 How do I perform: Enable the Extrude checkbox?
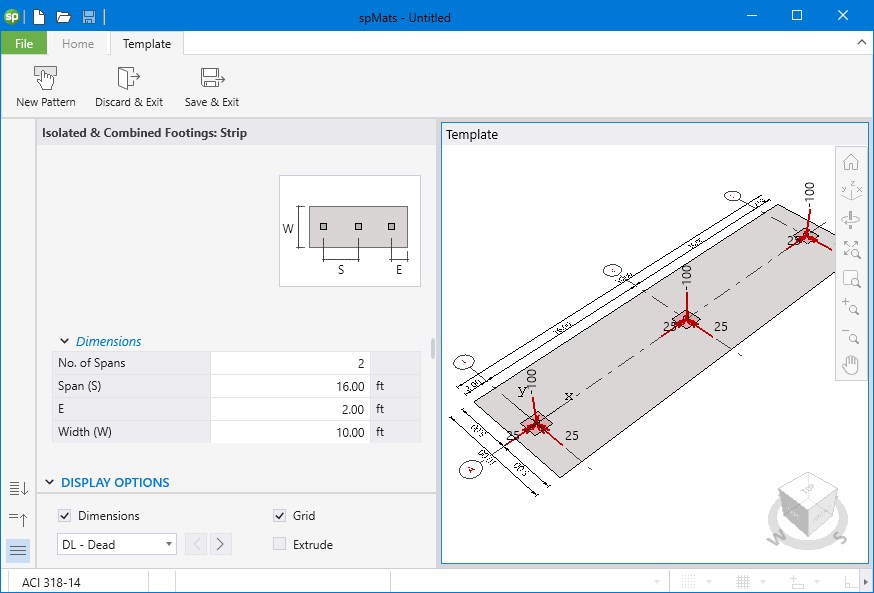280,545
